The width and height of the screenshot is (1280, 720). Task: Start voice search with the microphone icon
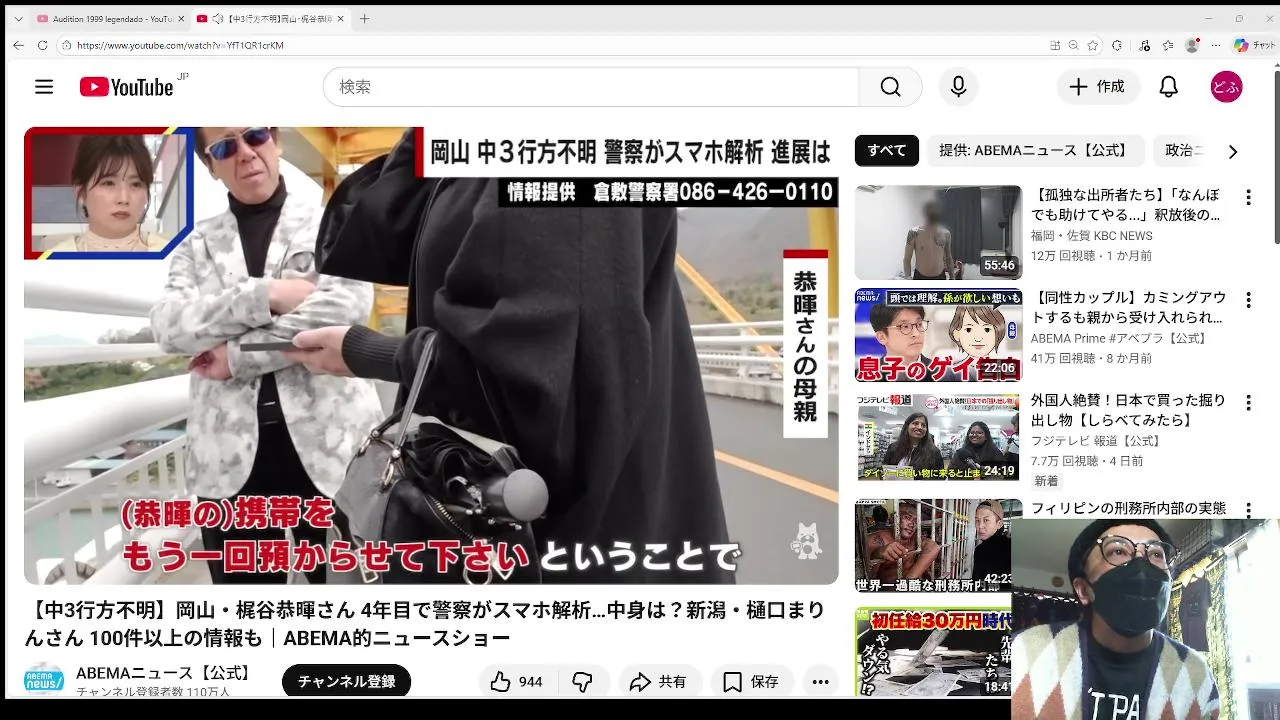(958, 87)
